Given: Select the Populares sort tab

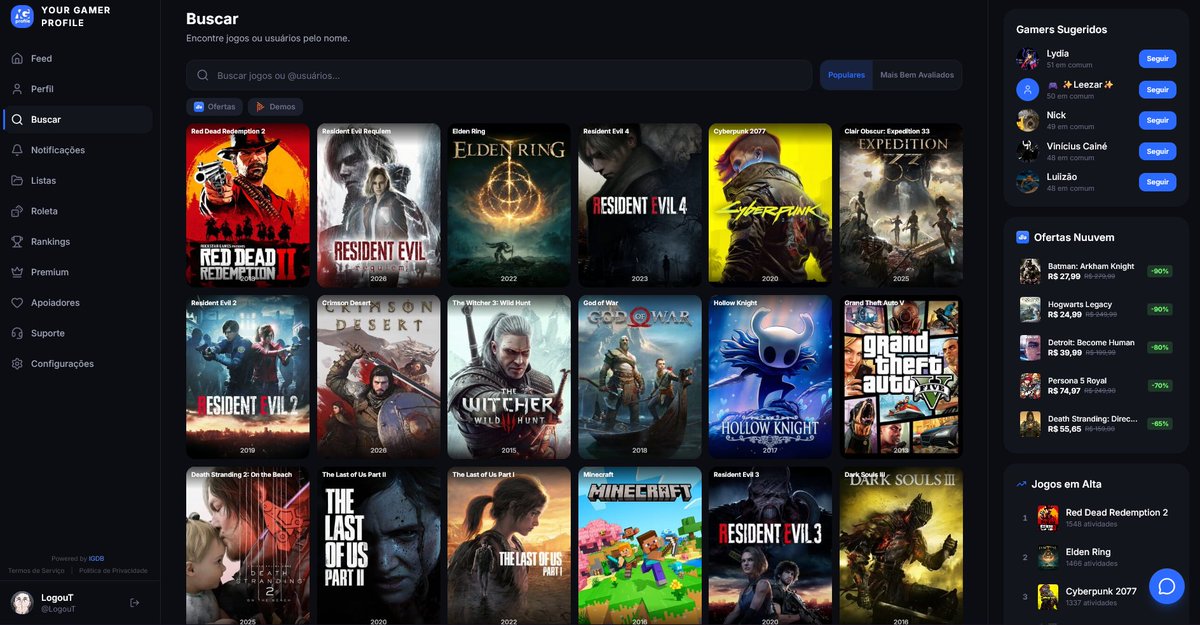Looking at the screenshot, I should tap(846, 75).
